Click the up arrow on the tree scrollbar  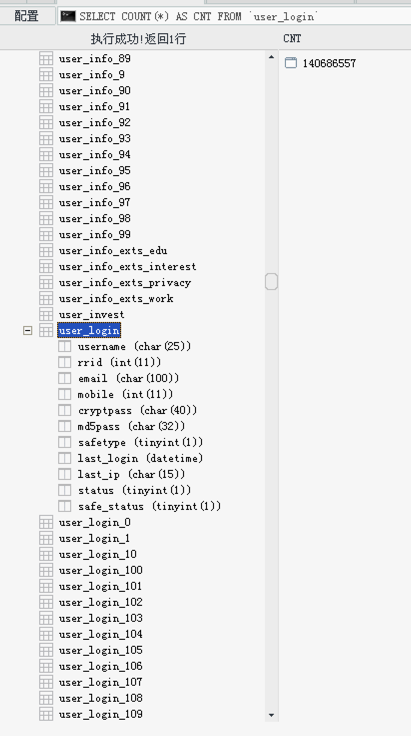pos(271,57)
